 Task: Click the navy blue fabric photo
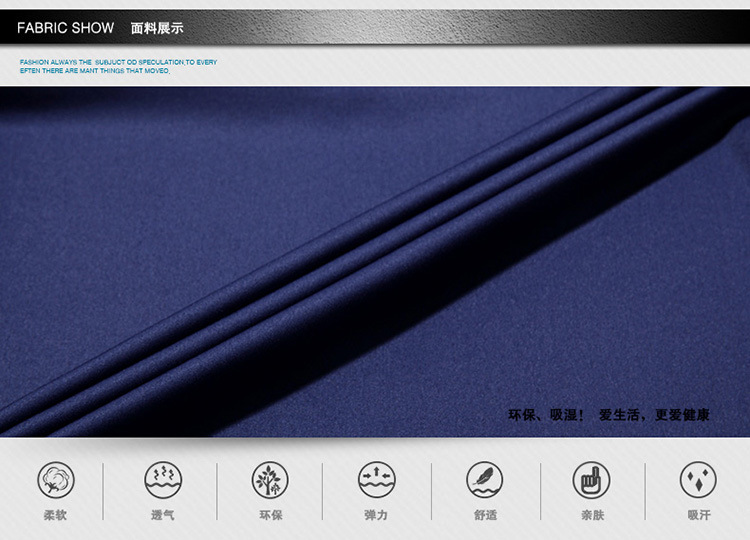pos(375,261)
